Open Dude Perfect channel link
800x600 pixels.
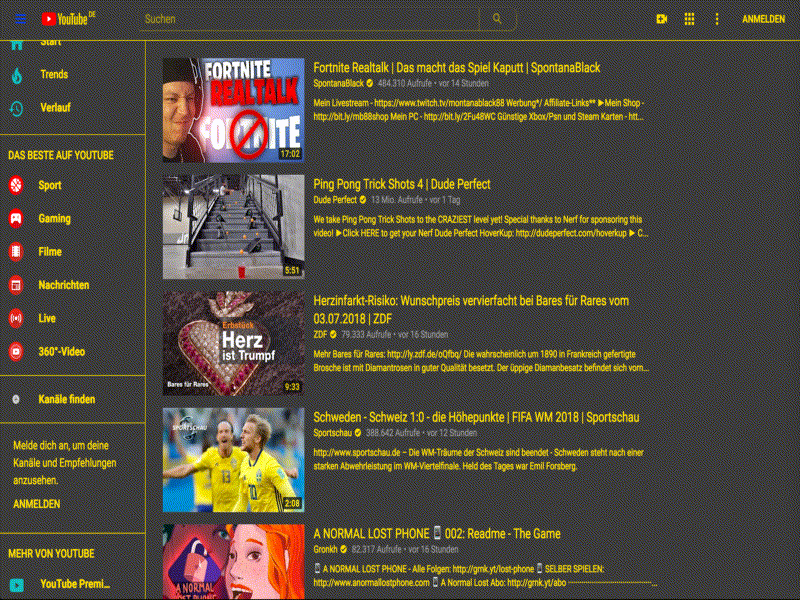click(335, 200)
